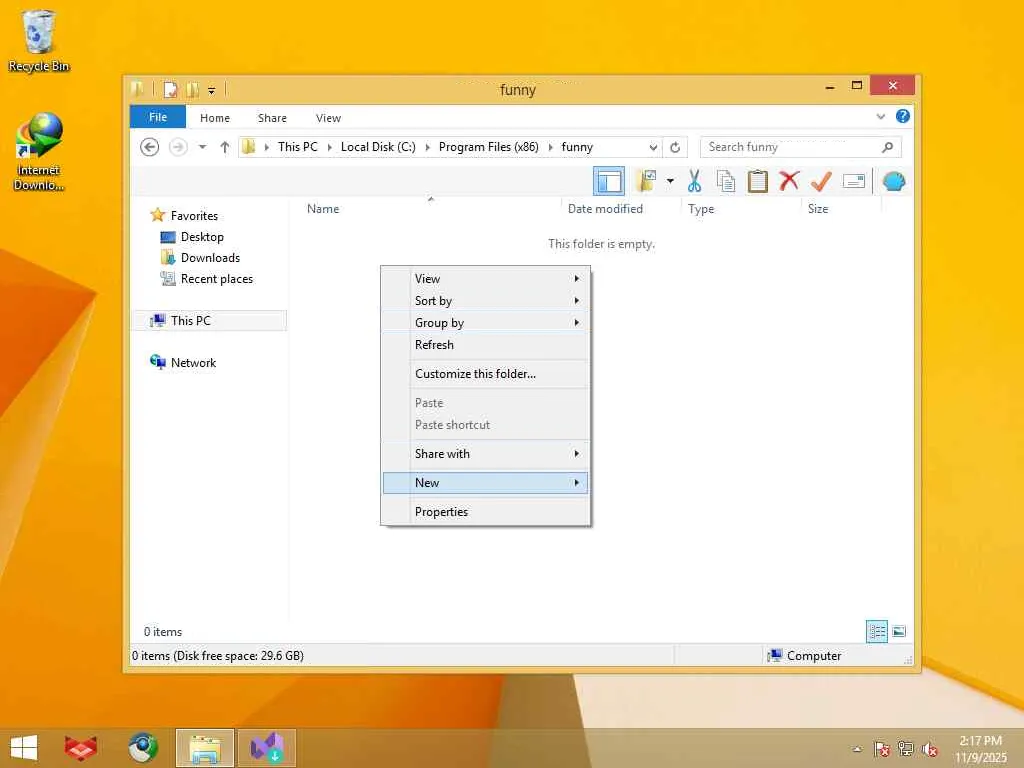Viewport: 1024px width, 768px height.
Task: Choose Customize this folder... option
Action: (485, 374)
